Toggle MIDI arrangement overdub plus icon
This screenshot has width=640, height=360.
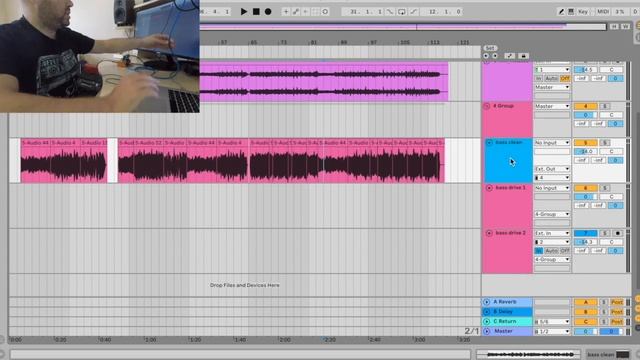point(286,12)
